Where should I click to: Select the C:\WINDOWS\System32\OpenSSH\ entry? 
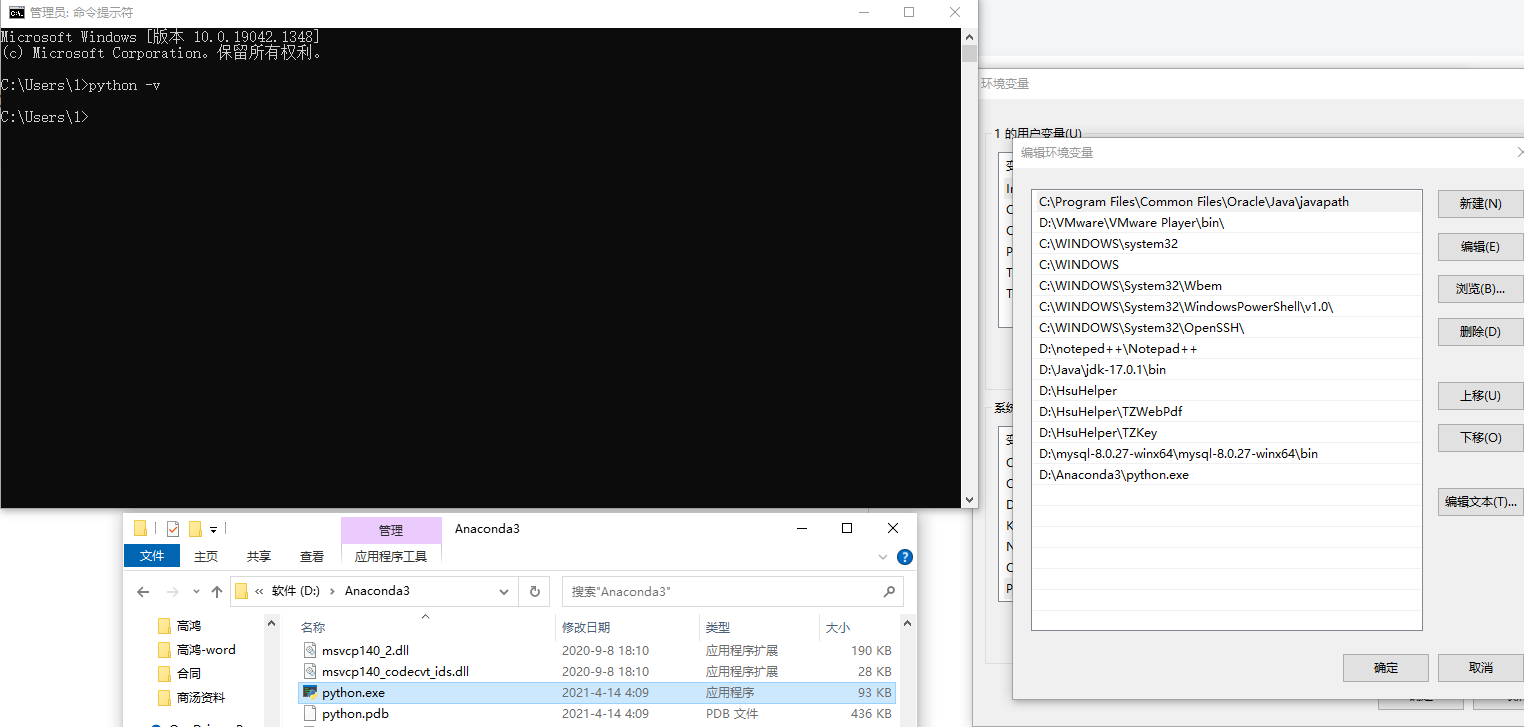click(1227, 328)
